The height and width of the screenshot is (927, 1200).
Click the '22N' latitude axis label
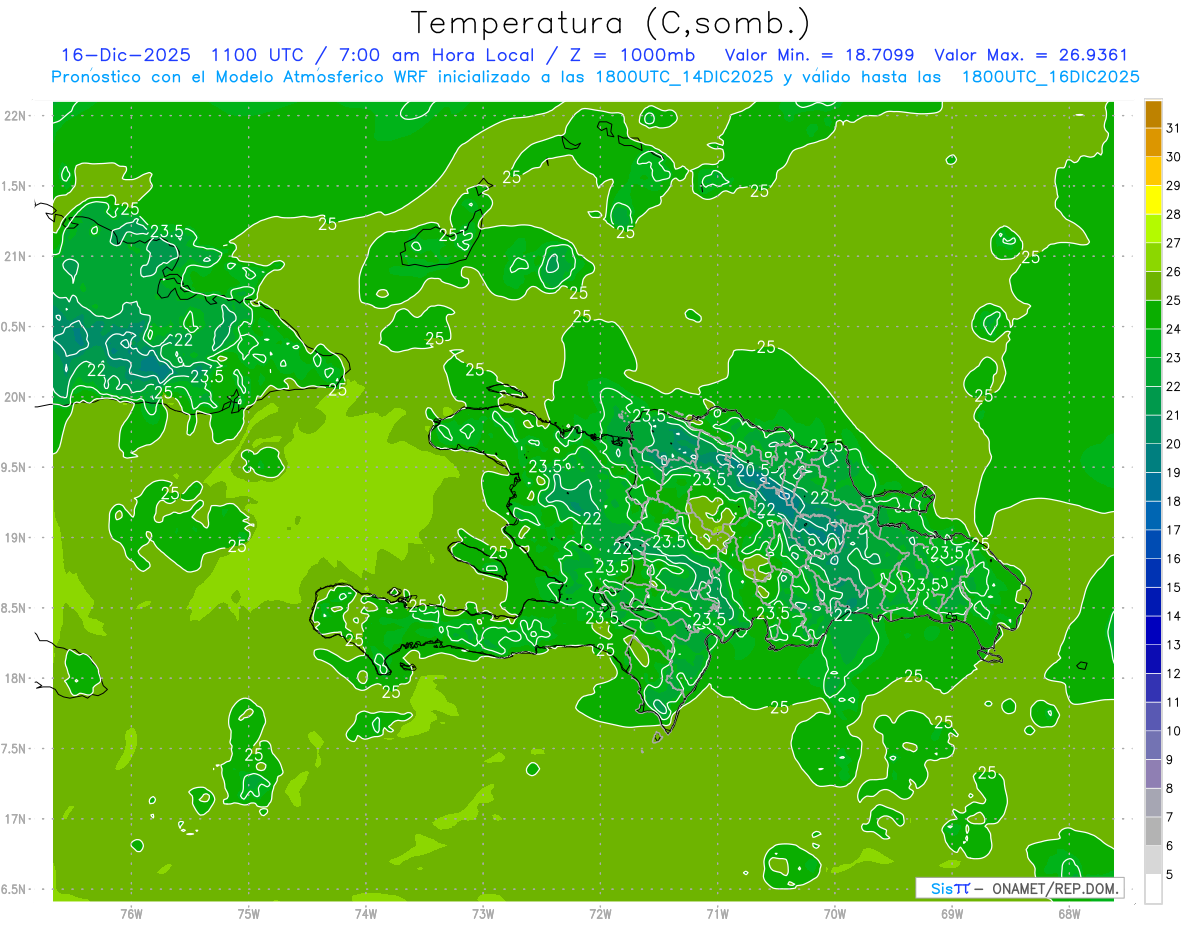15,116
